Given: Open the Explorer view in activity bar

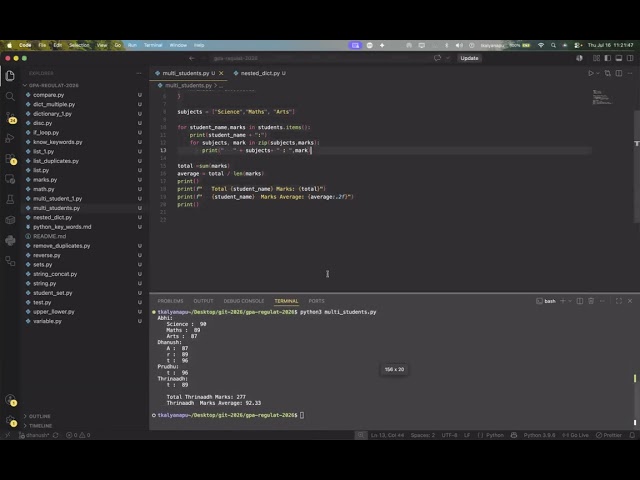Looking at the screenshot, I should (x=10, y=76).
